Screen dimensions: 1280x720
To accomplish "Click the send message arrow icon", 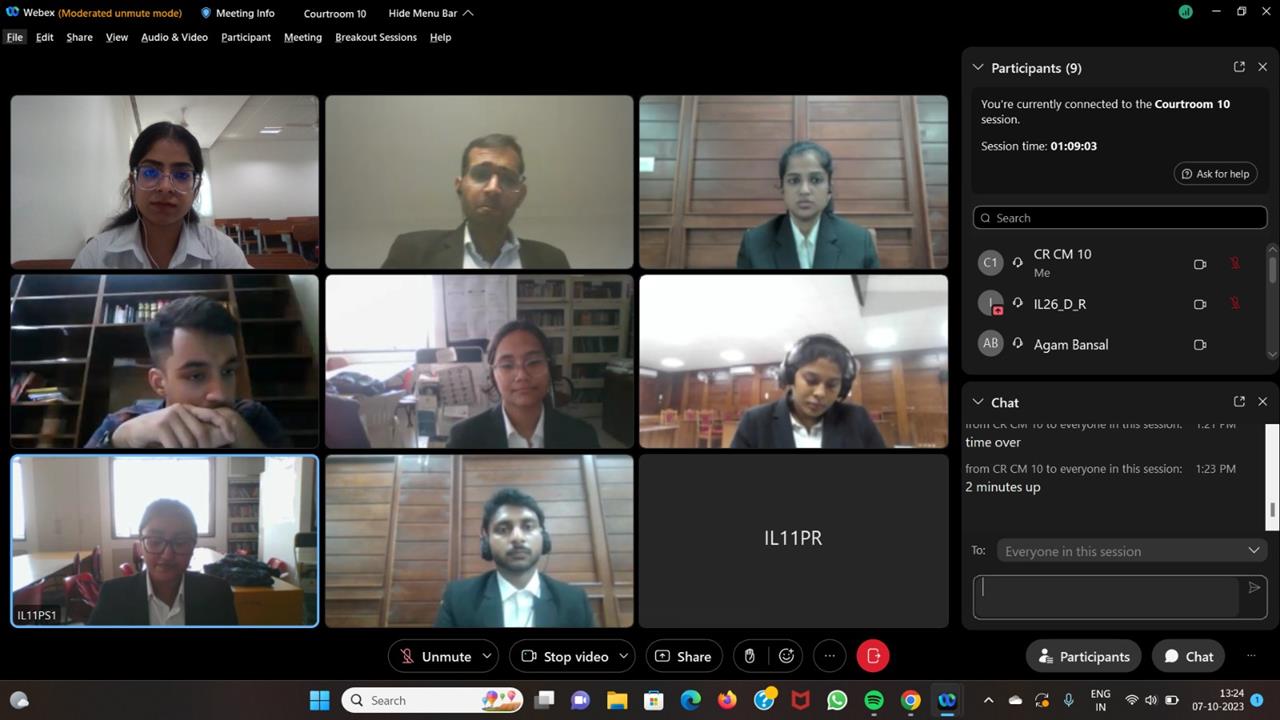I will (x=1254, y=588).
